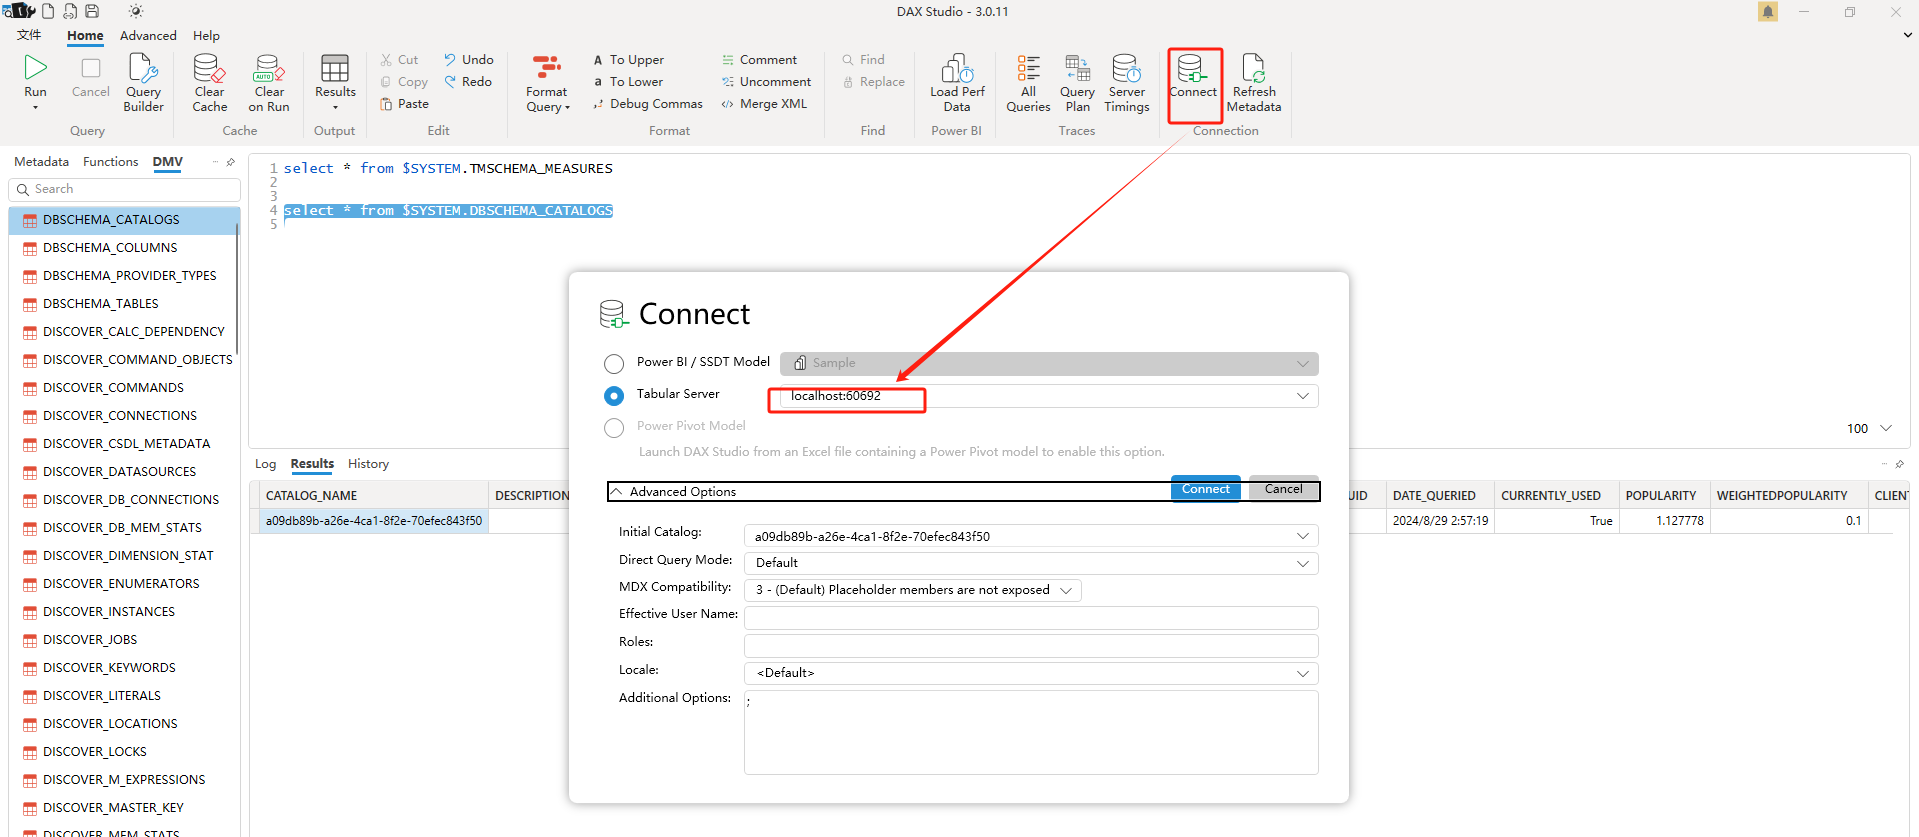Viewport: 1919px width, 837px height.
Task: Convert selection To Lower
Action: (x=629, y=82)
